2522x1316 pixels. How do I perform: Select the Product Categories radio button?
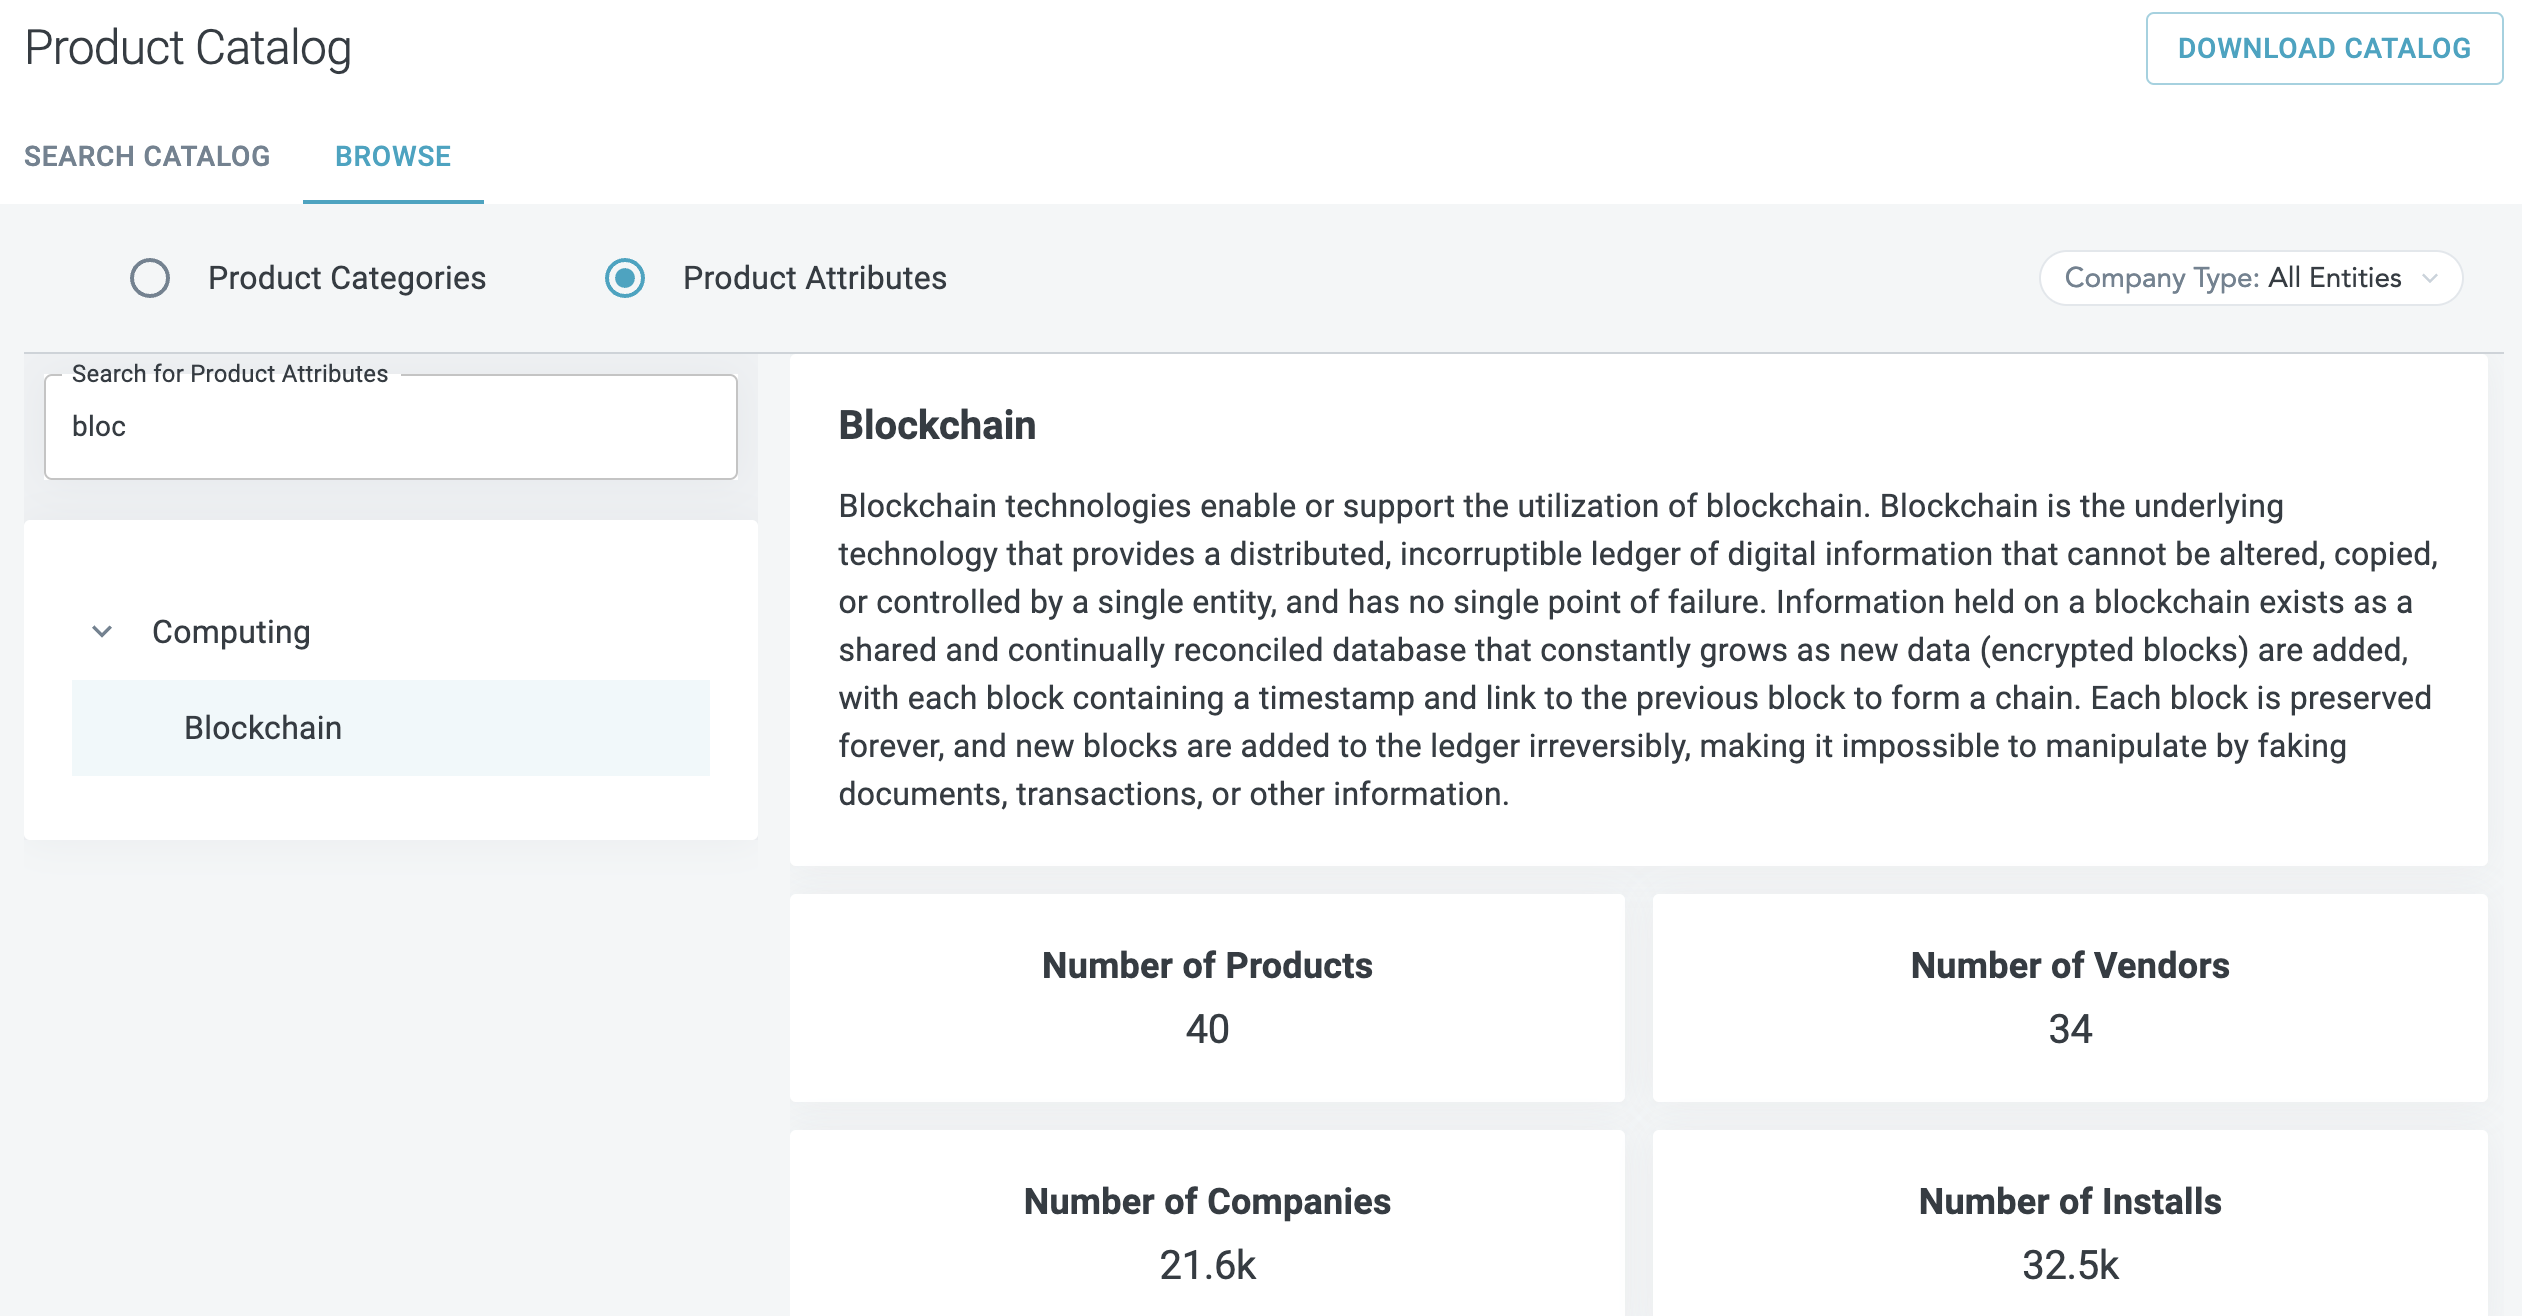tap(150, 278)
